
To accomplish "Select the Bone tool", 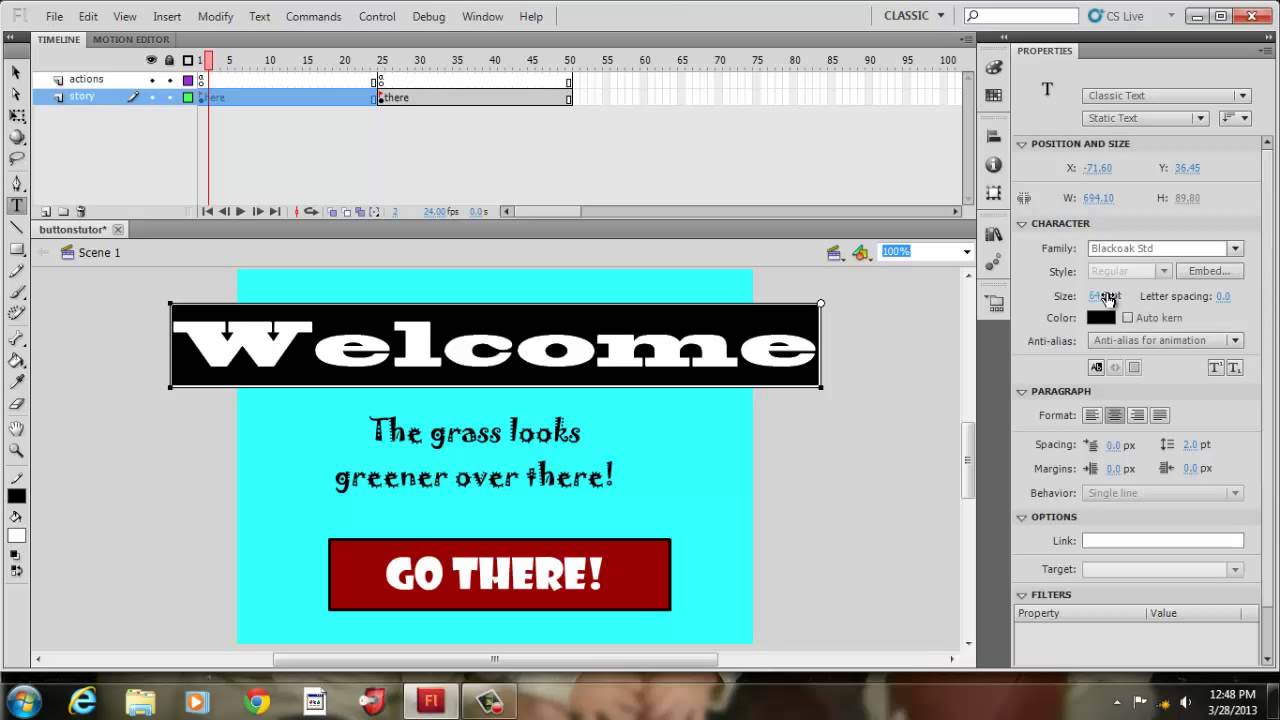I will coord(16,340).
